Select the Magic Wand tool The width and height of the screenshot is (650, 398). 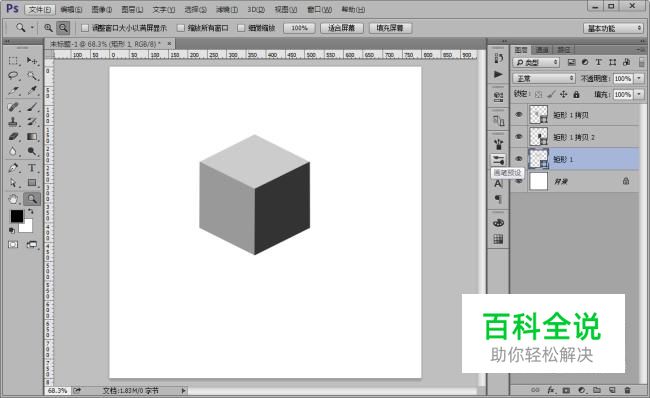[x=32, y=75]
